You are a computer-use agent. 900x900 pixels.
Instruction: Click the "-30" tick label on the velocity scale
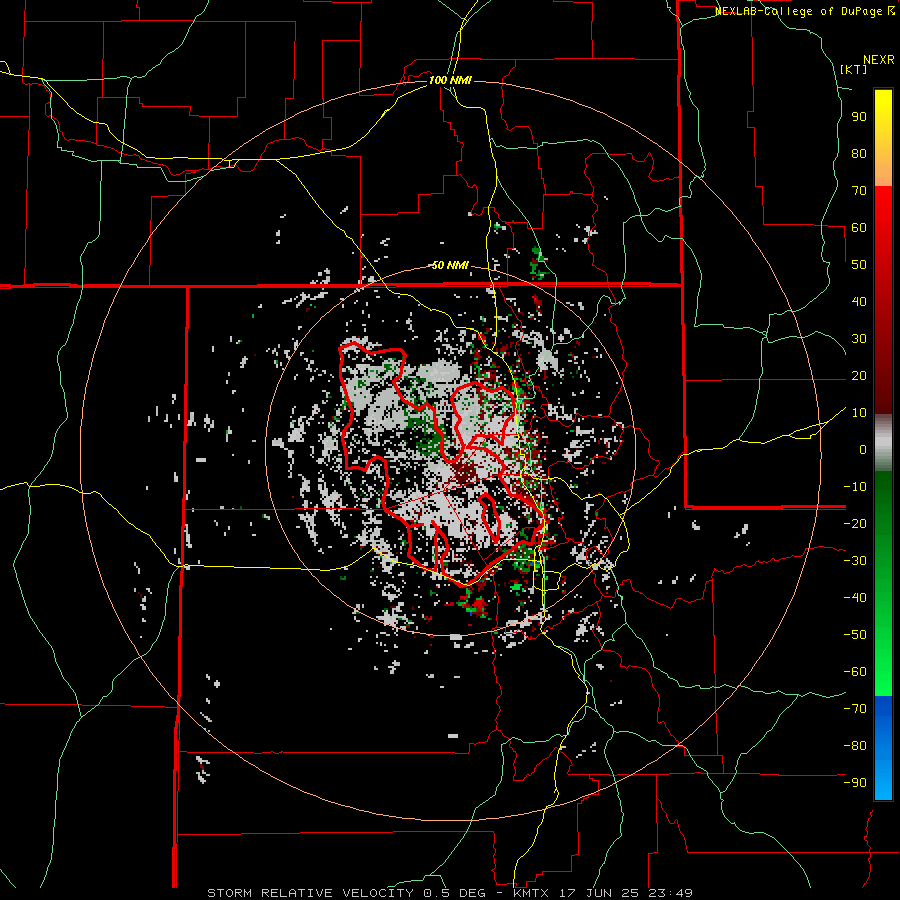855,561
